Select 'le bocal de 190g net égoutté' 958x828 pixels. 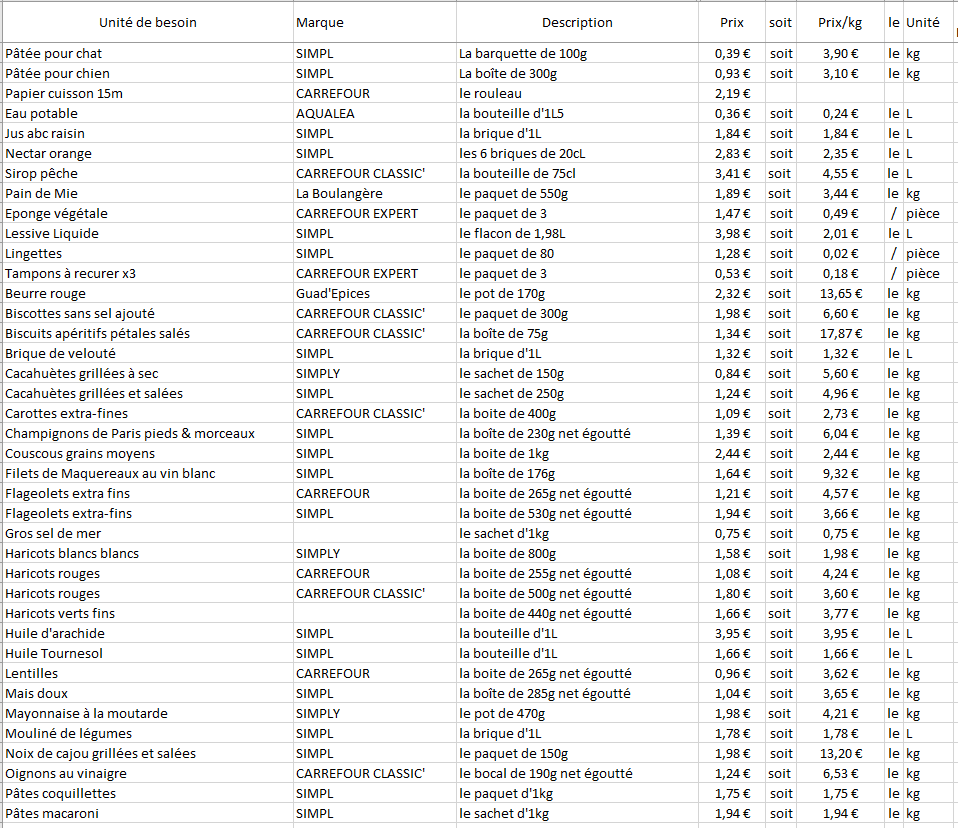577,774
